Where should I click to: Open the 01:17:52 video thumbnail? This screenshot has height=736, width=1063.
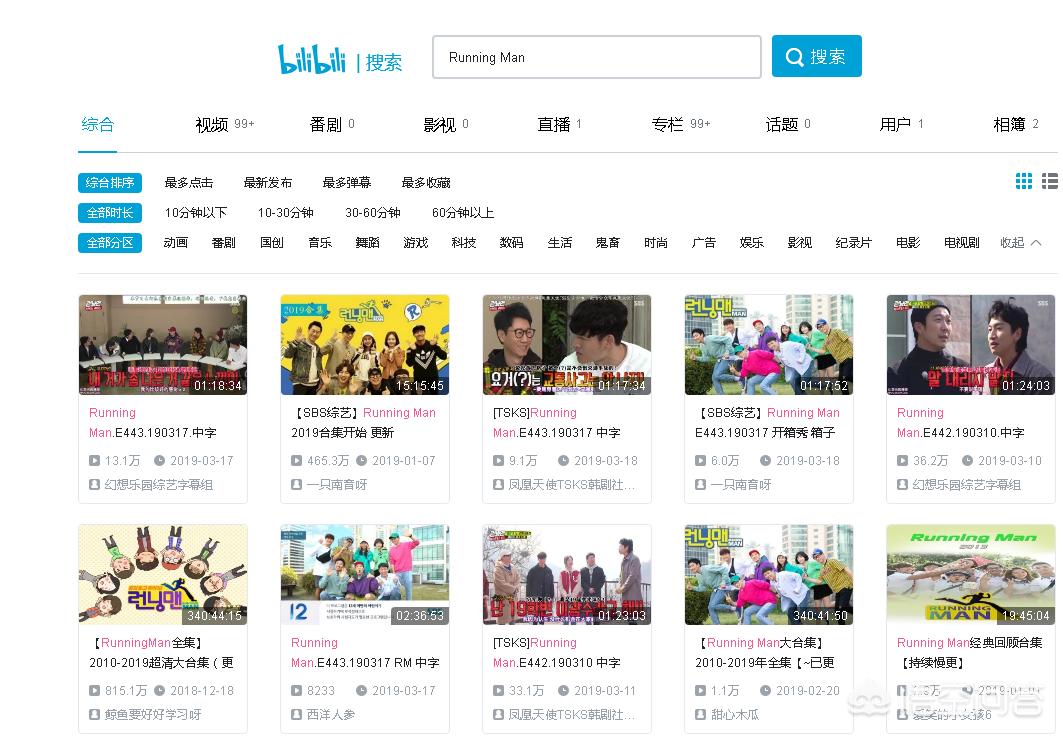pyautogui.click(x=769, y=345)
